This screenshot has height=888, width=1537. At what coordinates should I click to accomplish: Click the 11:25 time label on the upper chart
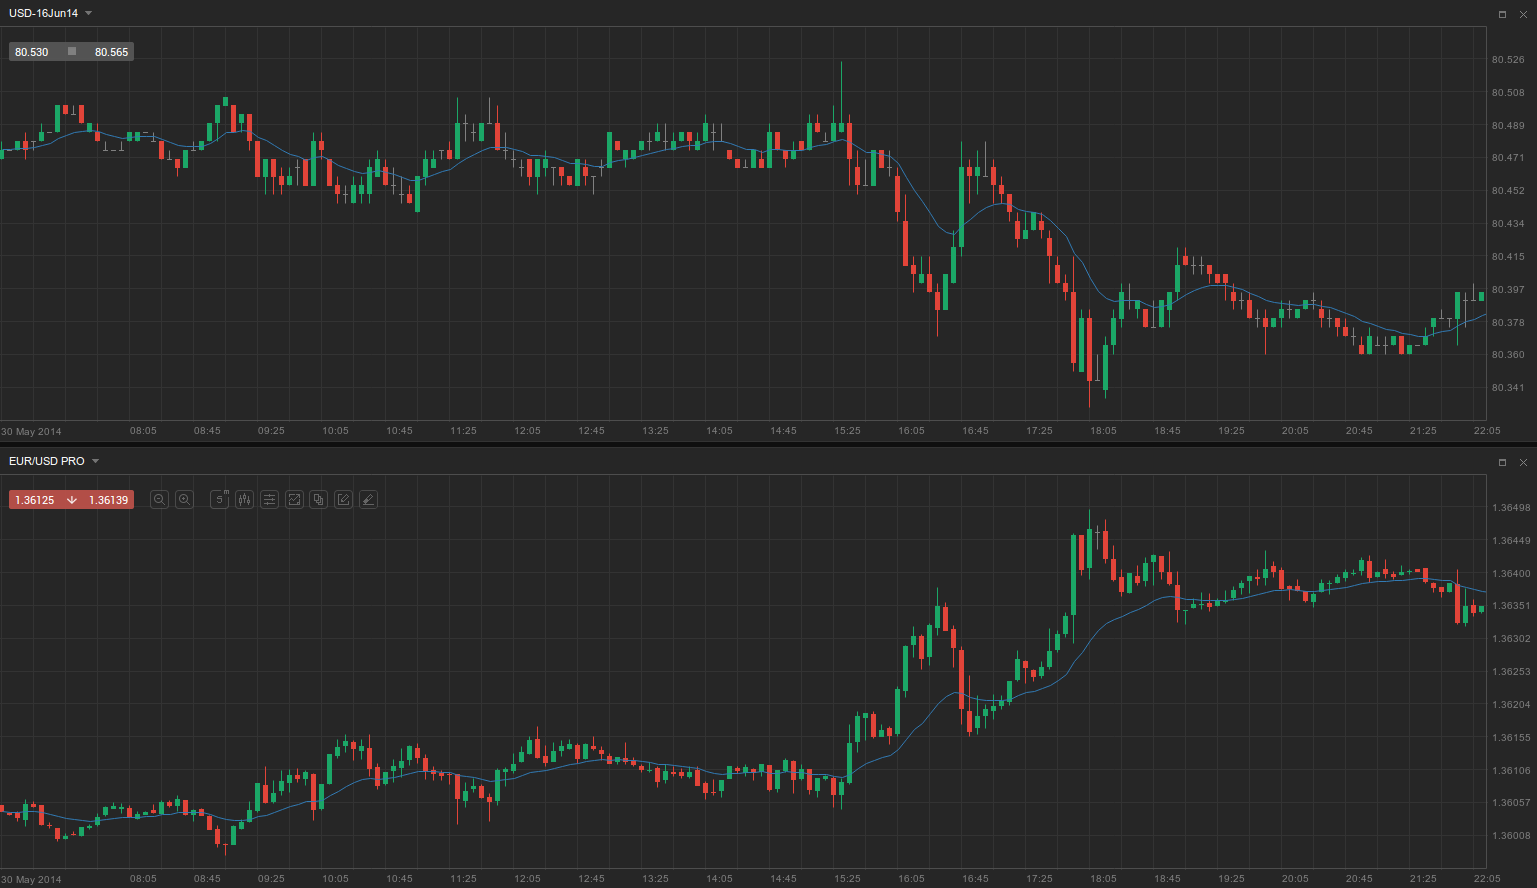click(463, 431)
